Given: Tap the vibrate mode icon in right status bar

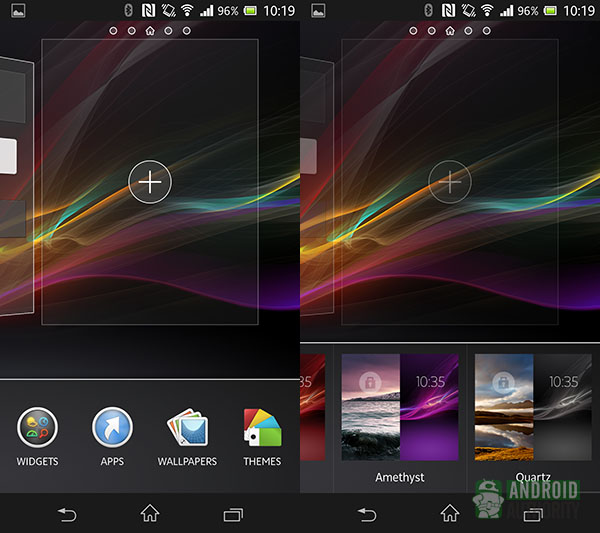Looking at the screenshot, I should (x=468, y=10).
